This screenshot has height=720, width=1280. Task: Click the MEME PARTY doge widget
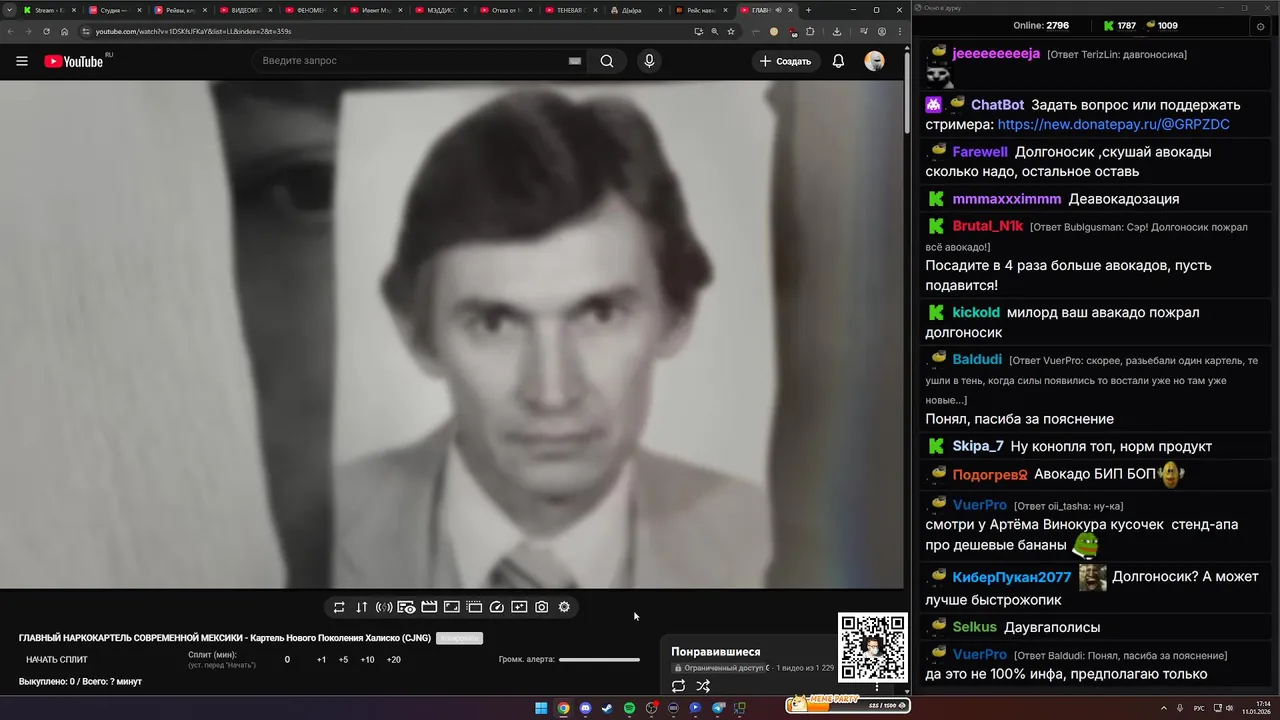click(847, 704)
